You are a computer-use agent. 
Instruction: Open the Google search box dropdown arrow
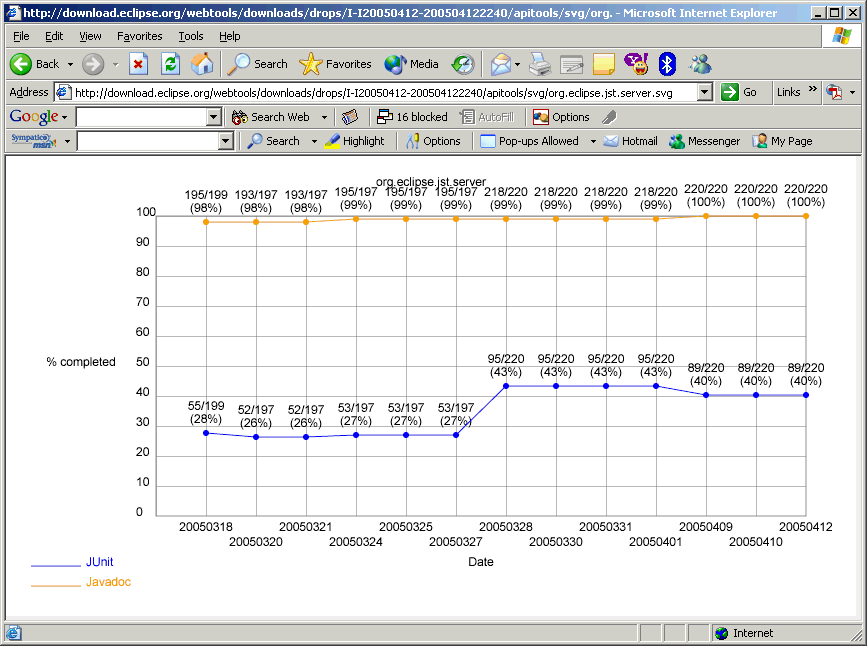coord(213,117)
